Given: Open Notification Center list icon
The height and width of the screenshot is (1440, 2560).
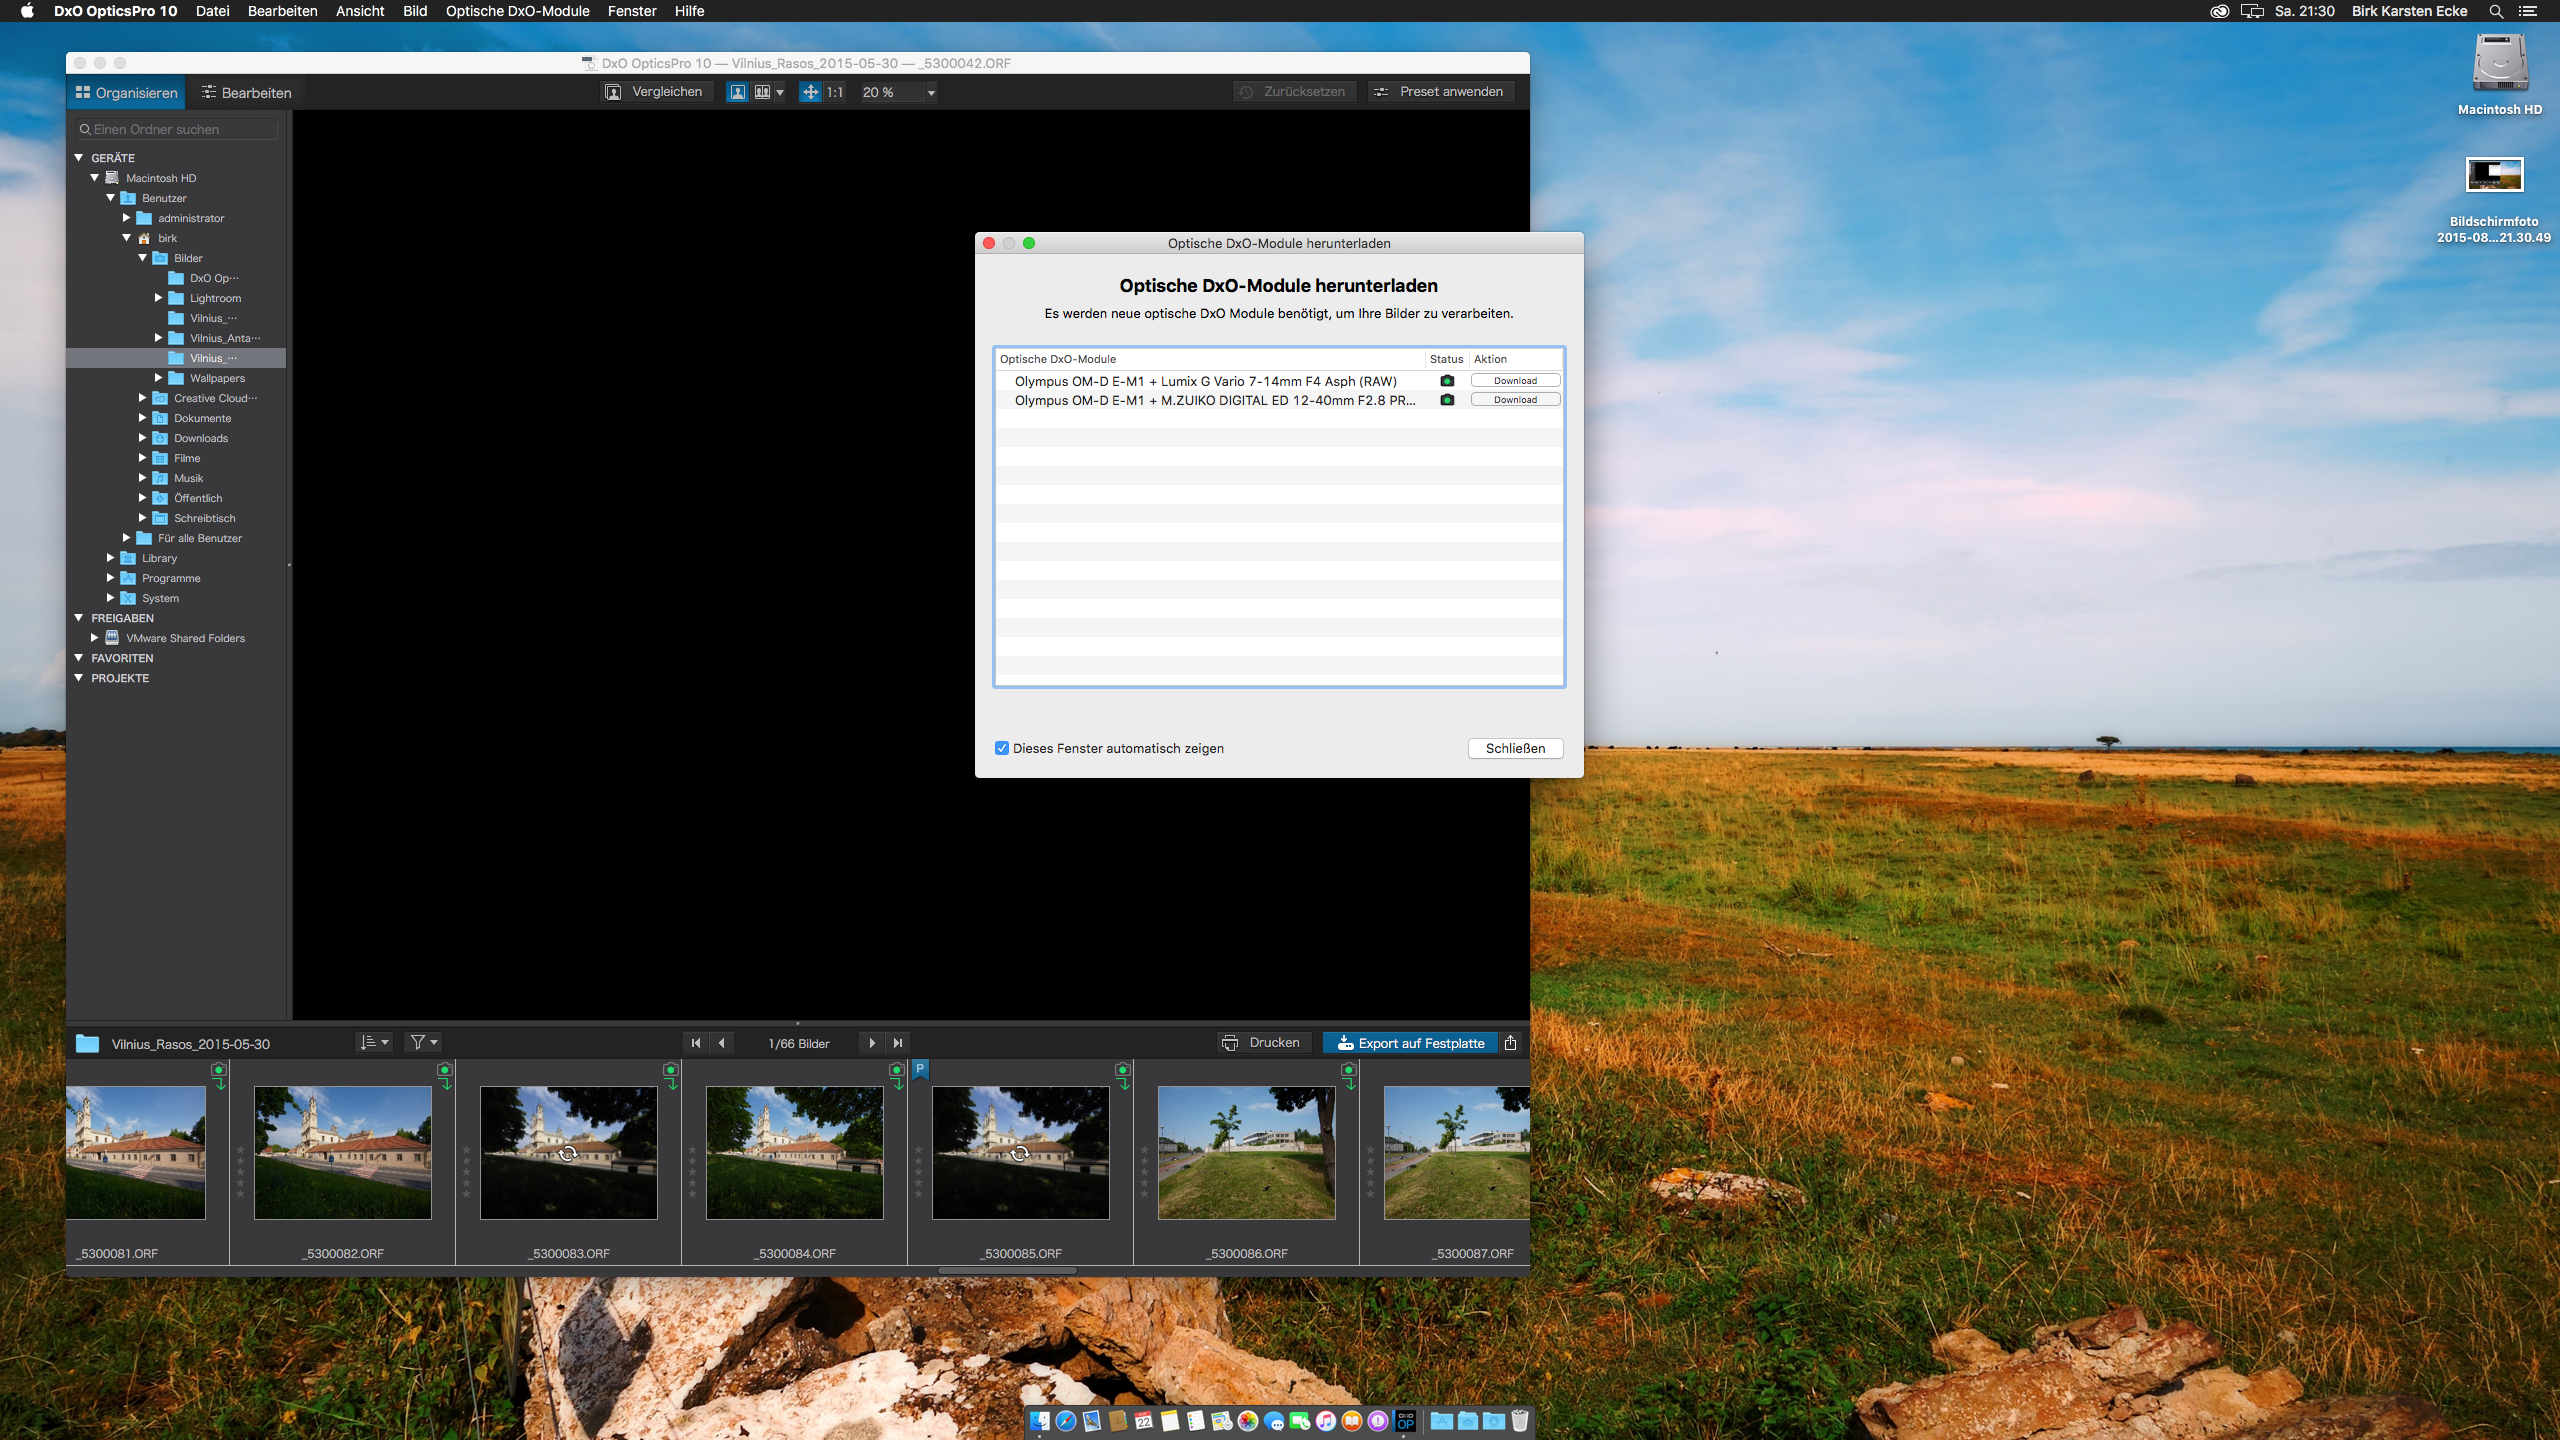Looking at the screenshot, I should point(2528,11).
